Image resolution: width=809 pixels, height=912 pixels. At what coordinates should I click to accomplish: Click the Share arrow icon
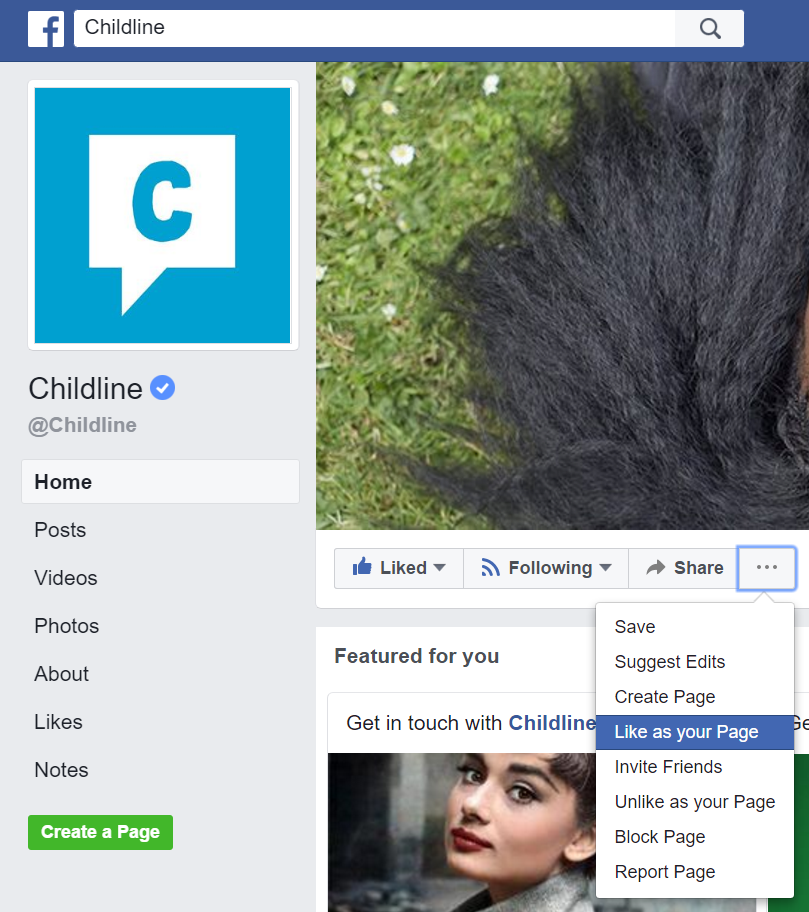[x=656, y=568]
